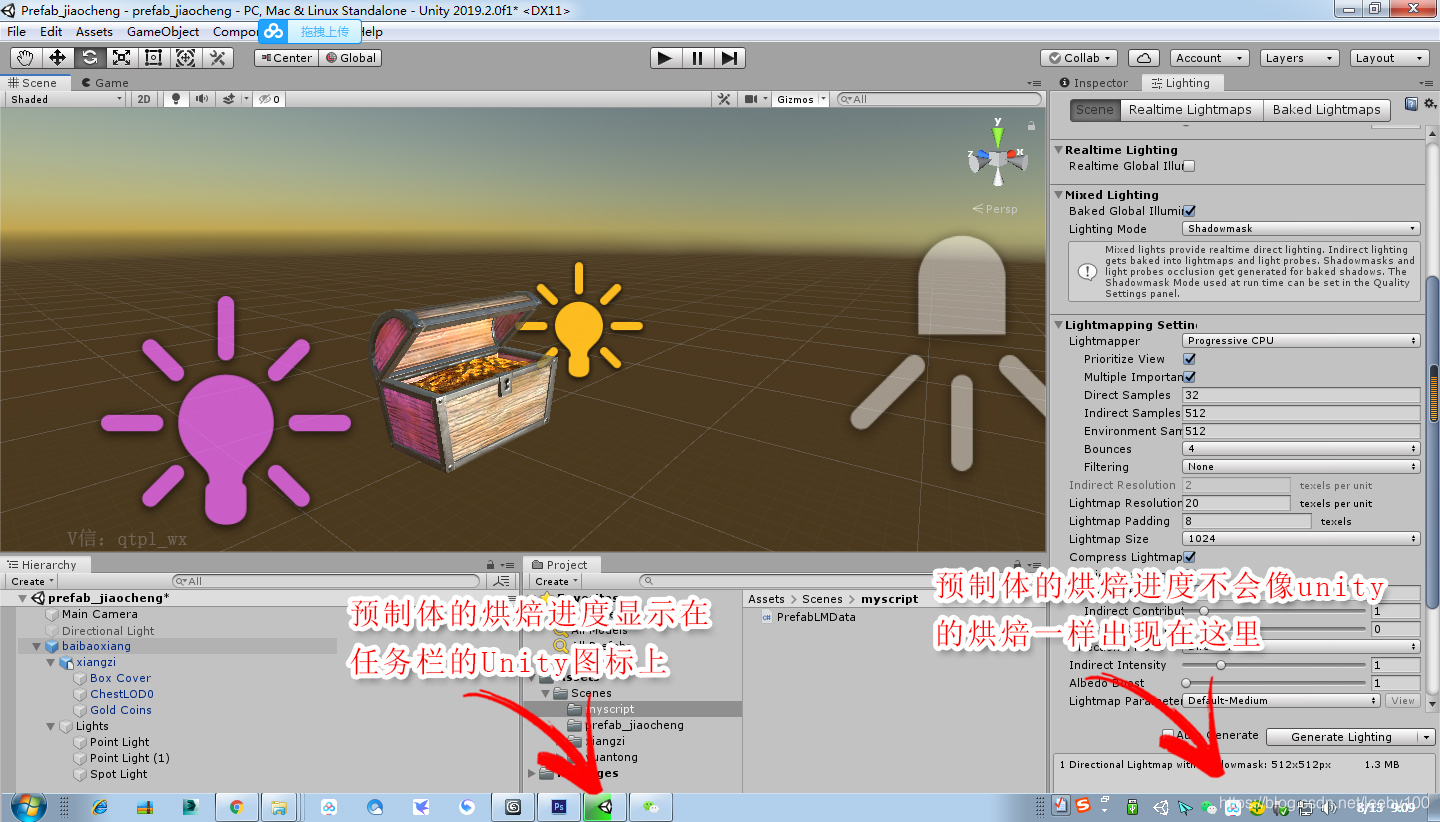The height and width of the screenshot is (822, 1440).
Task: Open the GameObject menu
Action: tap(163, 31)
